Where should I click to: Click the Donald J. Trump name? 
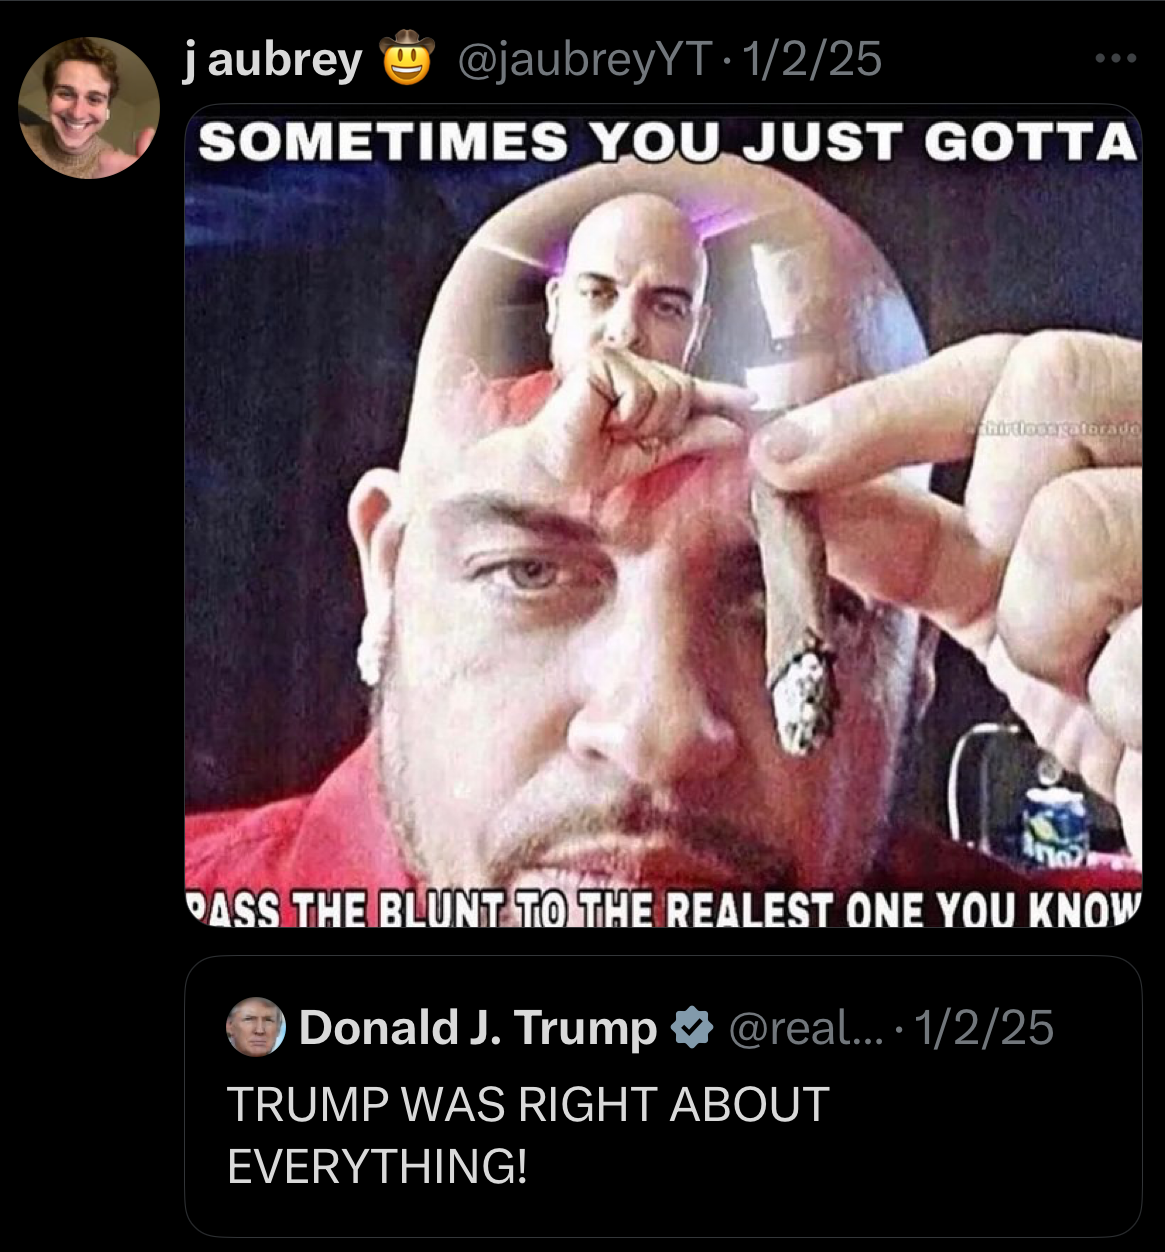point(477,1028)
